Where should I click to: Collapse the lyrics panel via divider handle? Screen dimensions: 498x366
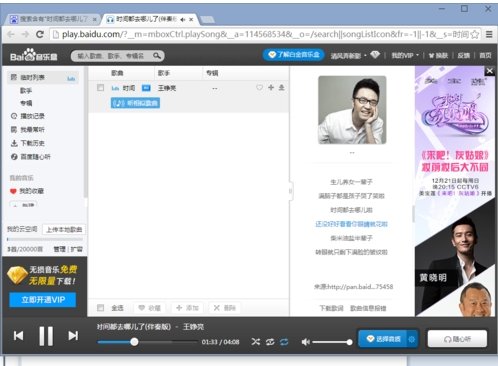click(291, 191)
